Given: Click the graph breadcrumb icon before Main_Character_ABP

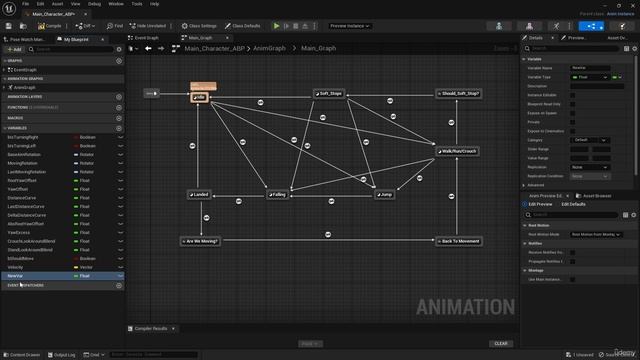Looking at the screenshot, I should pos(176,49).
